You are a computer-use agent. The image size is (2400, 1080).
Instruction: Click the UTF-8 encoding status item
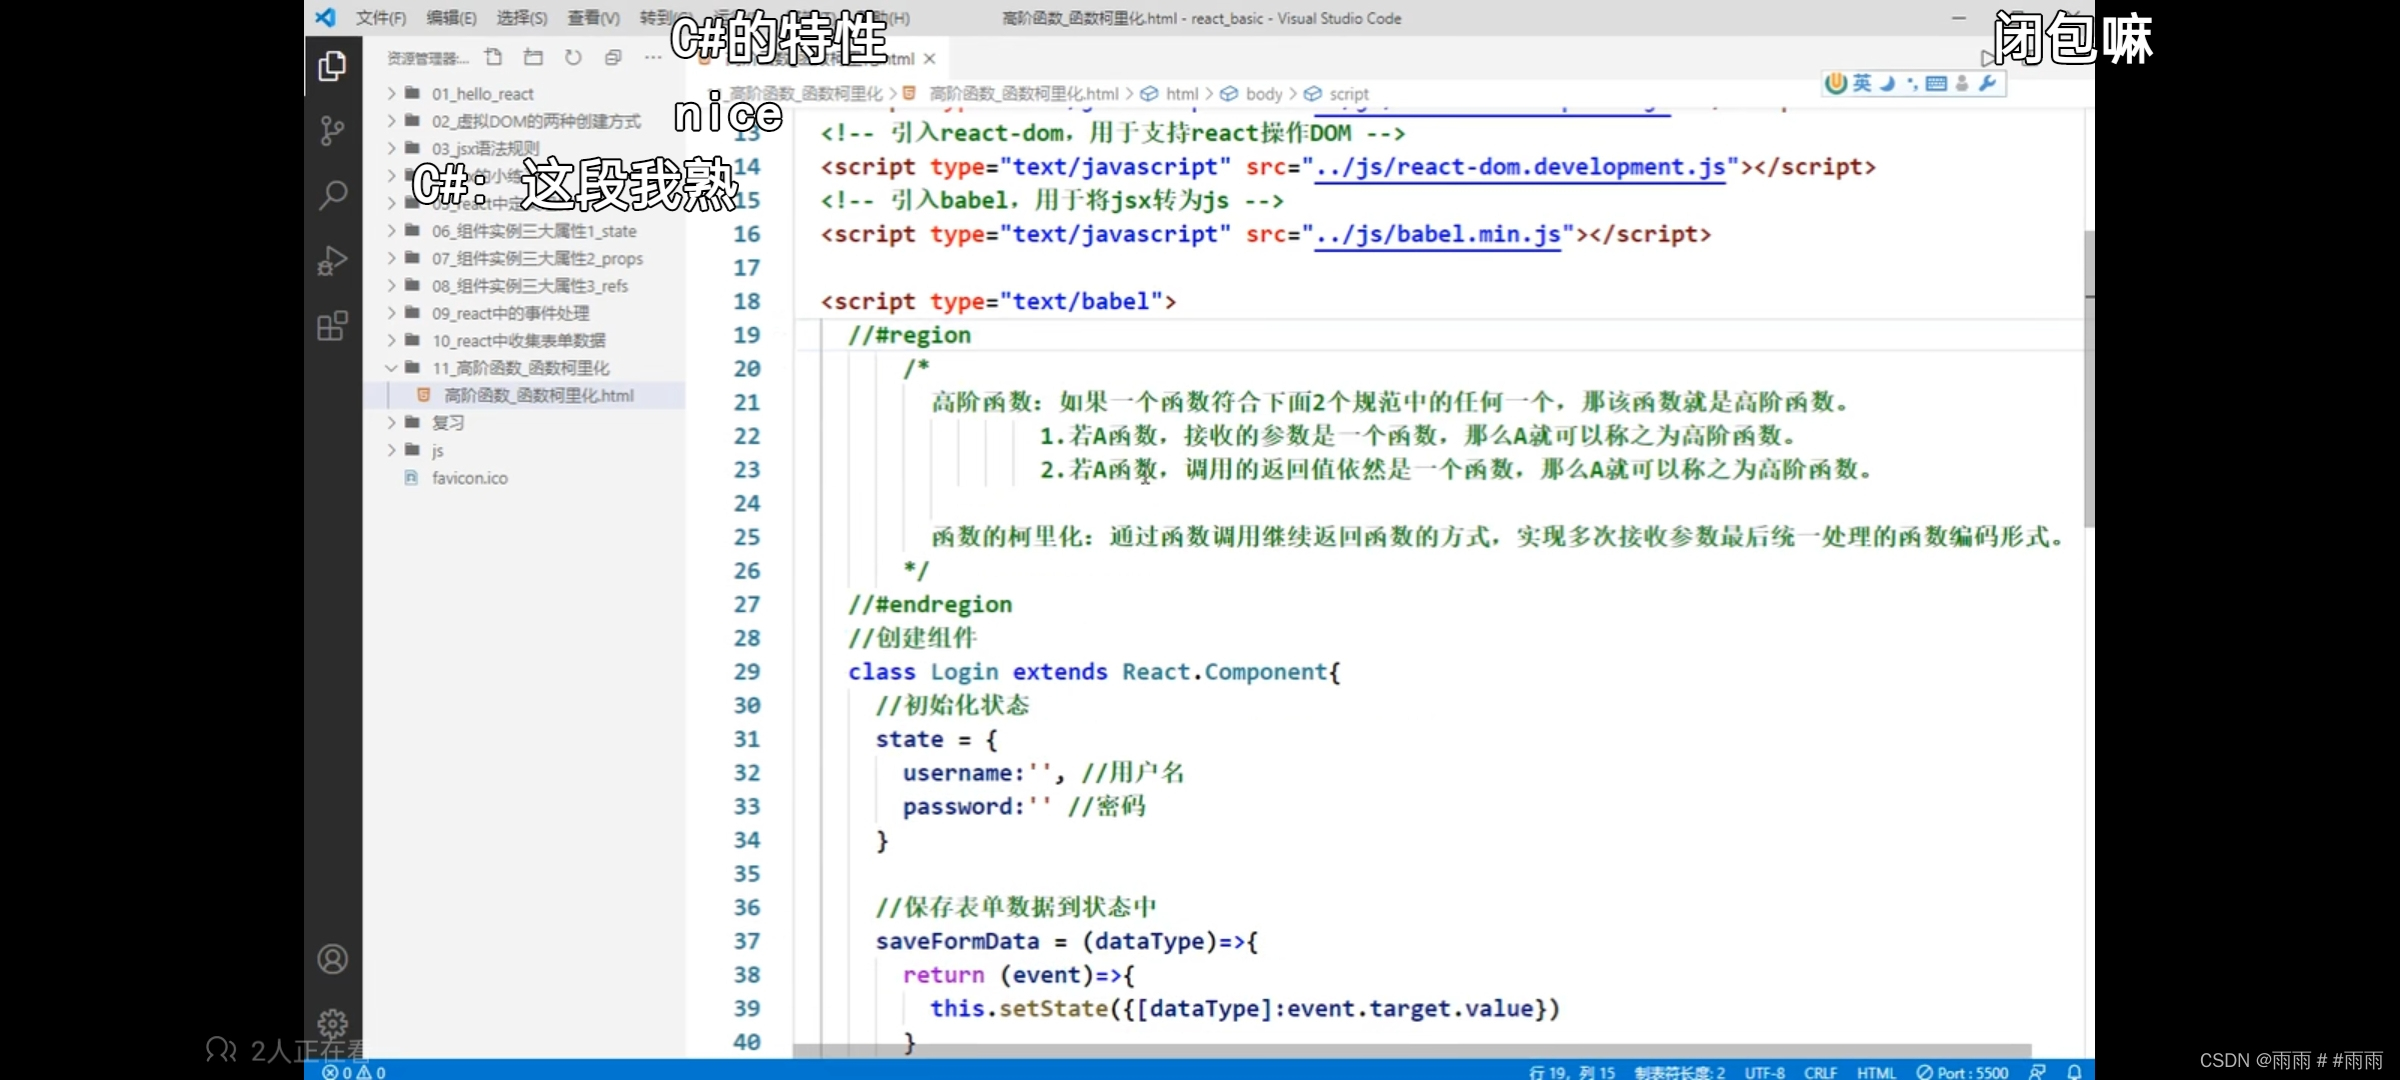click(x=1764, y=1072)
